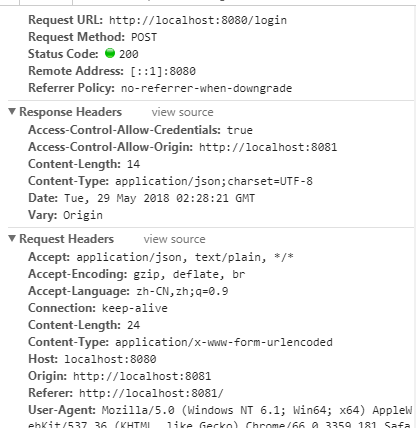Collapse the Response Headers section triangle
Image resolution: width=416 pixels, height=428 pixels.
pyautogui.click(x=12, y=111)
